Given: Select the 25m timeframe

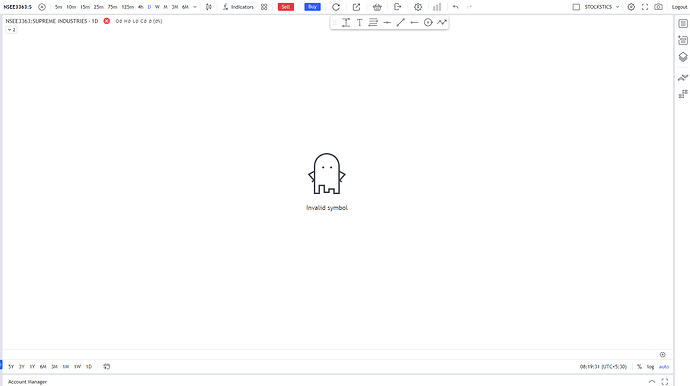Looking at the screenshot, I should [99, 7].
